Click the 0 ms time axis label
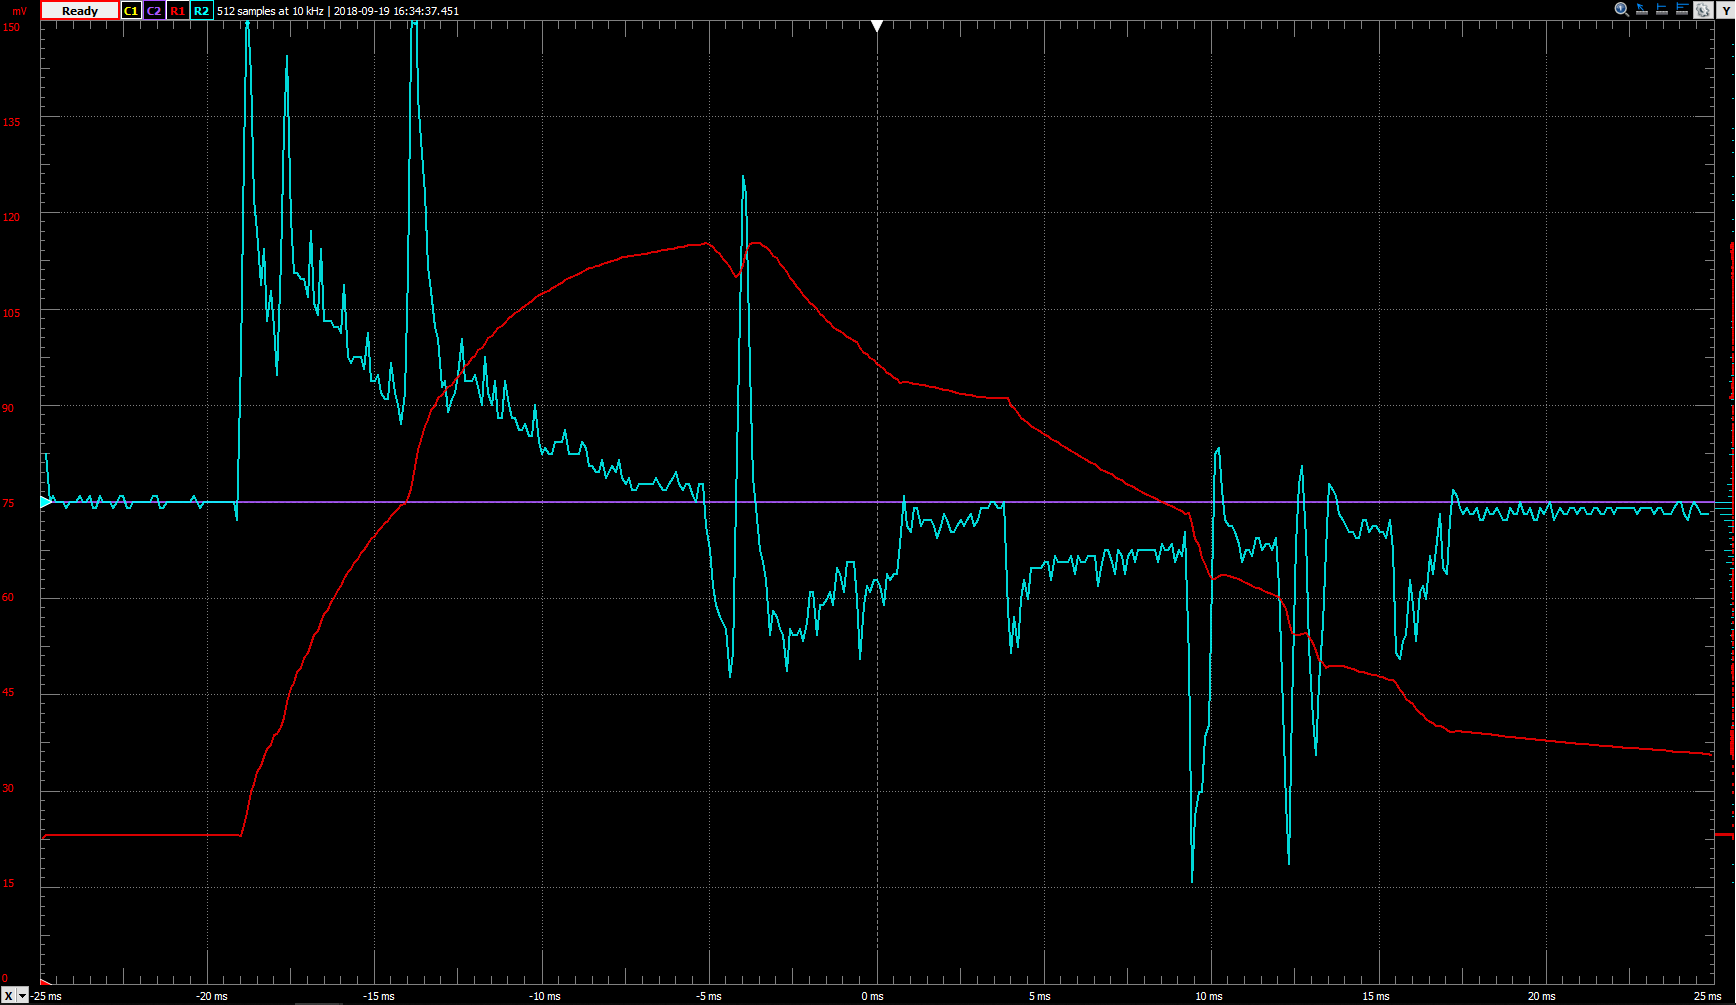Screen dimensions: 1736x1005 coord(872,996)
